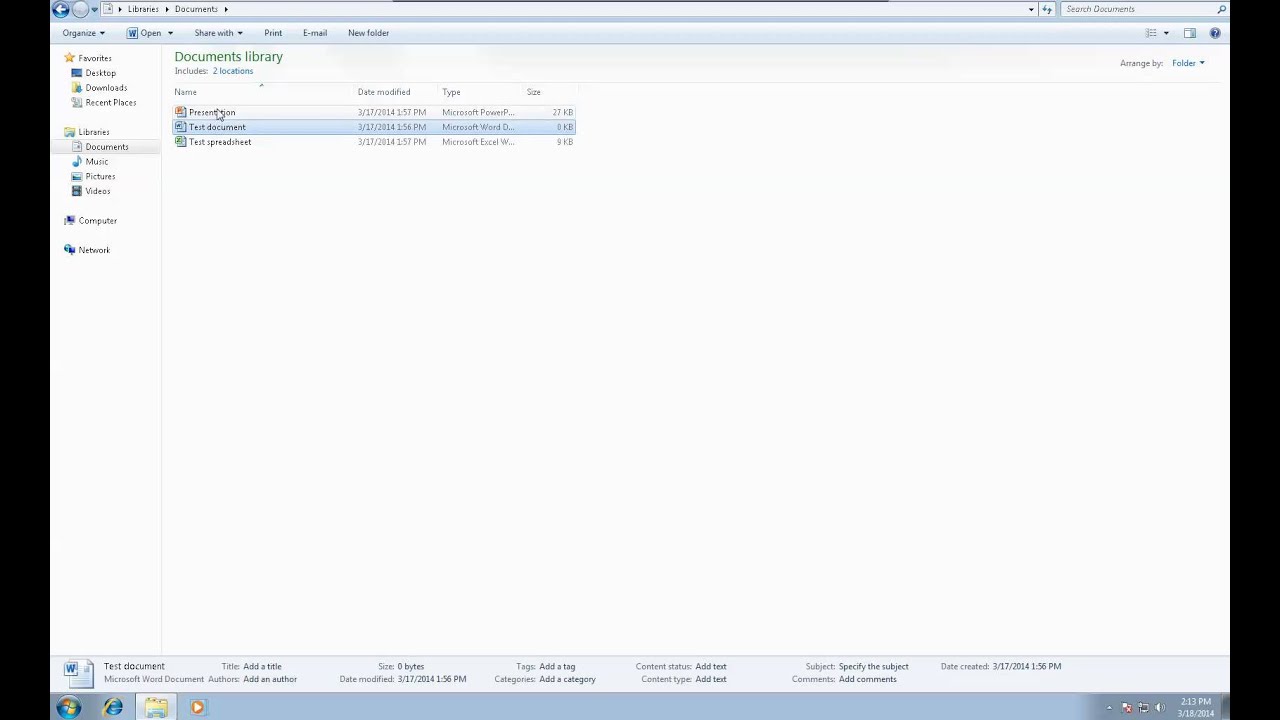Open the Organize menu
Viewport: 1280px width, 720px height.
83,33
